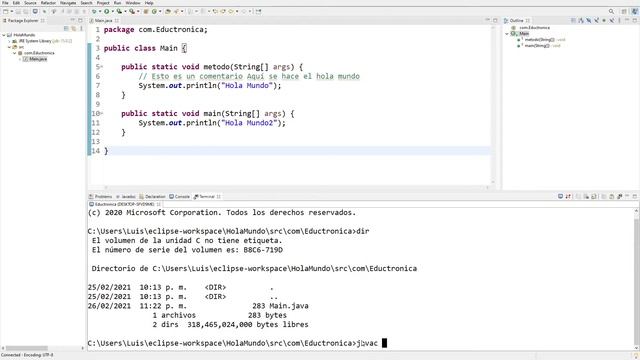Open the Navigate menu
Image resolution: width=640 pixels, height=360 pixels.
pos(68,3)
